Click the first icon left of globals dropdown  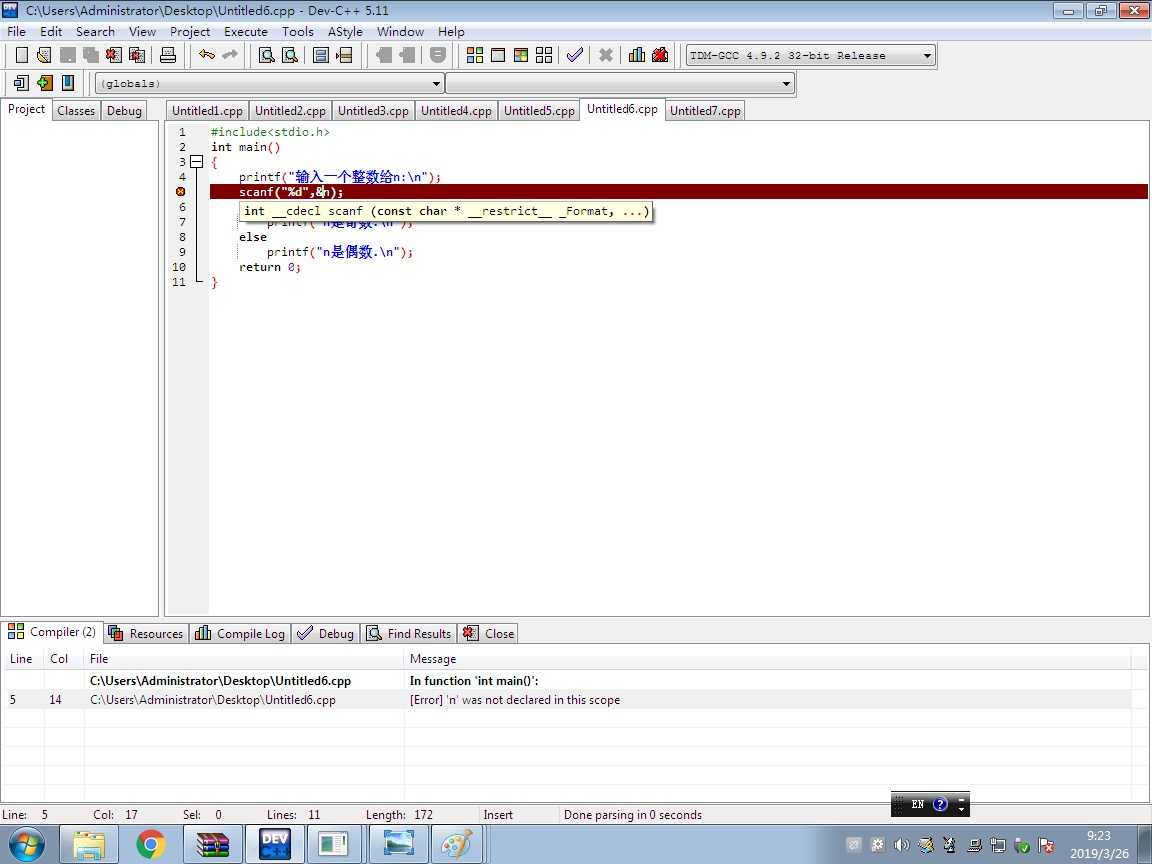click(21, 83)
